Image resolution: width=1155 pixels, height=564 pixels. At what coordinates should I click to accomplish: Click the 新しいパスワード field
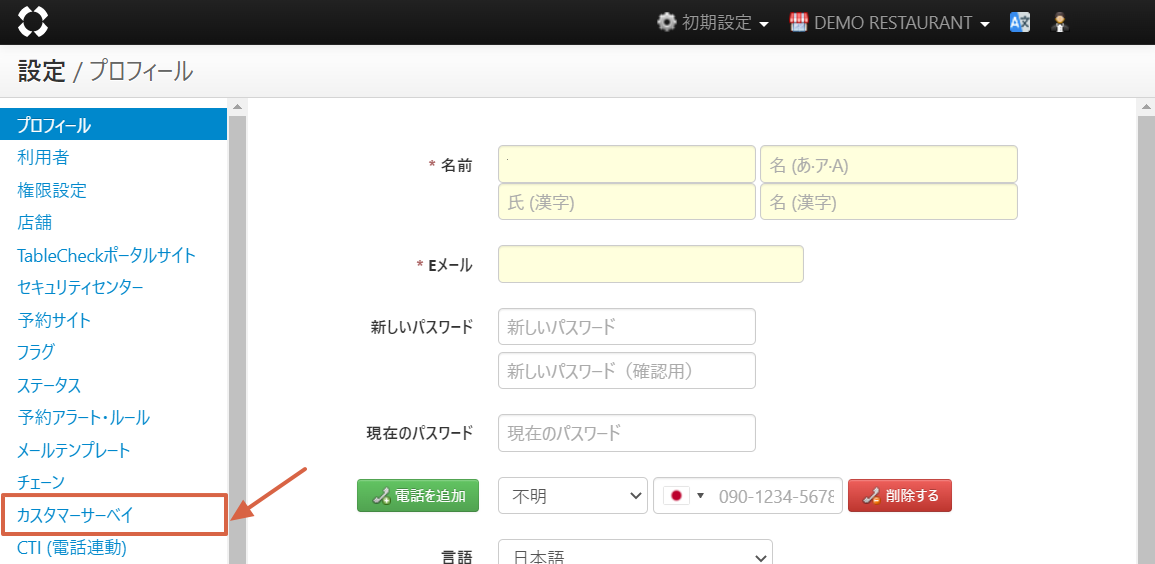[x=627, y=327]
